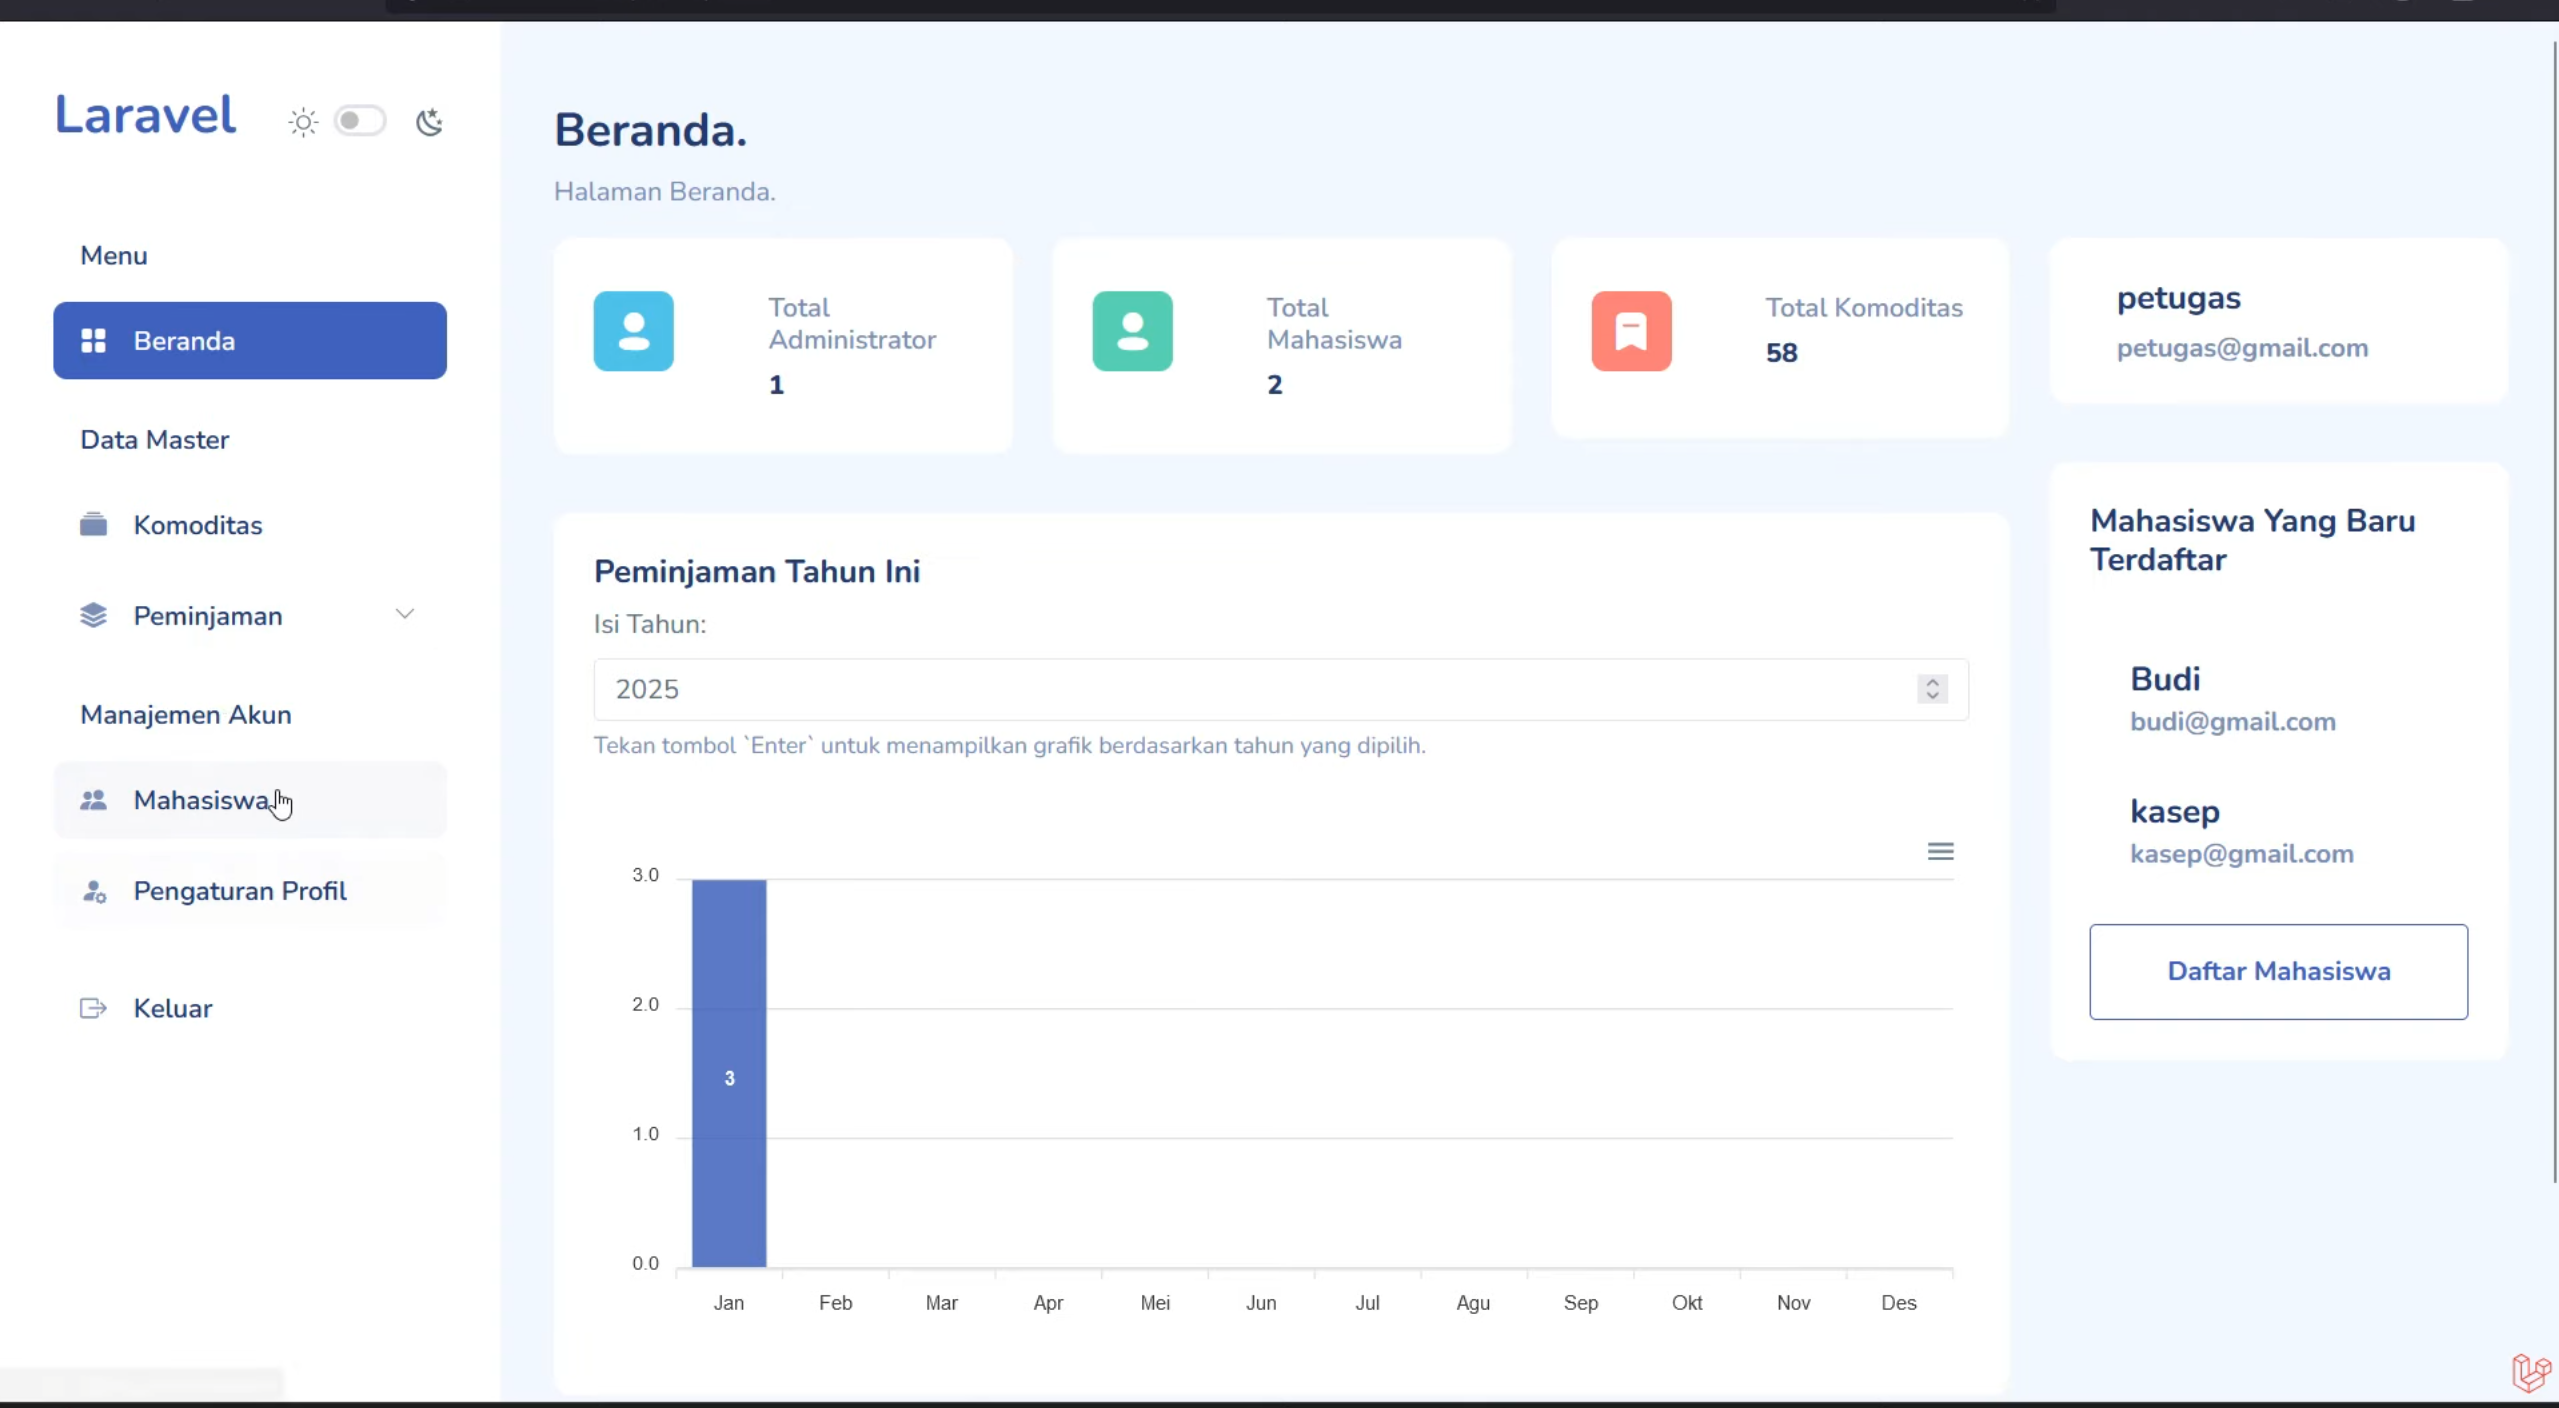Click the Laravel debug icon in corner
Image resolution: width=2559 pixels, height=1408 pixels.
pos(2531,1372)
